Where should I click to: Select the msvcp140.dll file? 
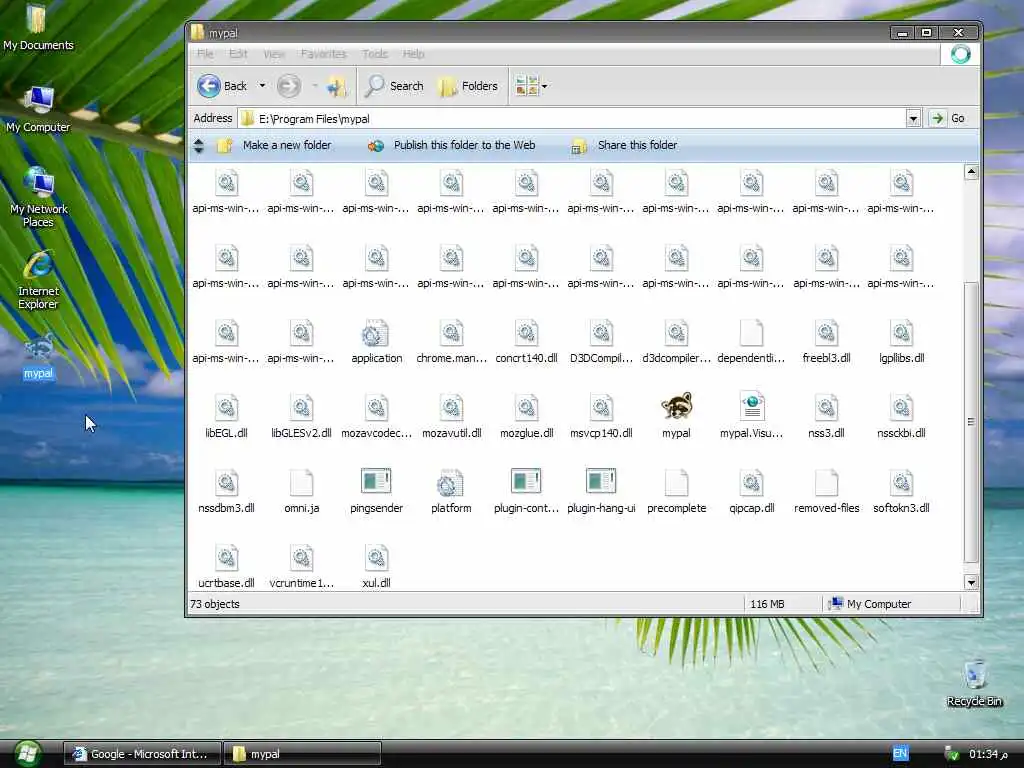pos(601,415)
